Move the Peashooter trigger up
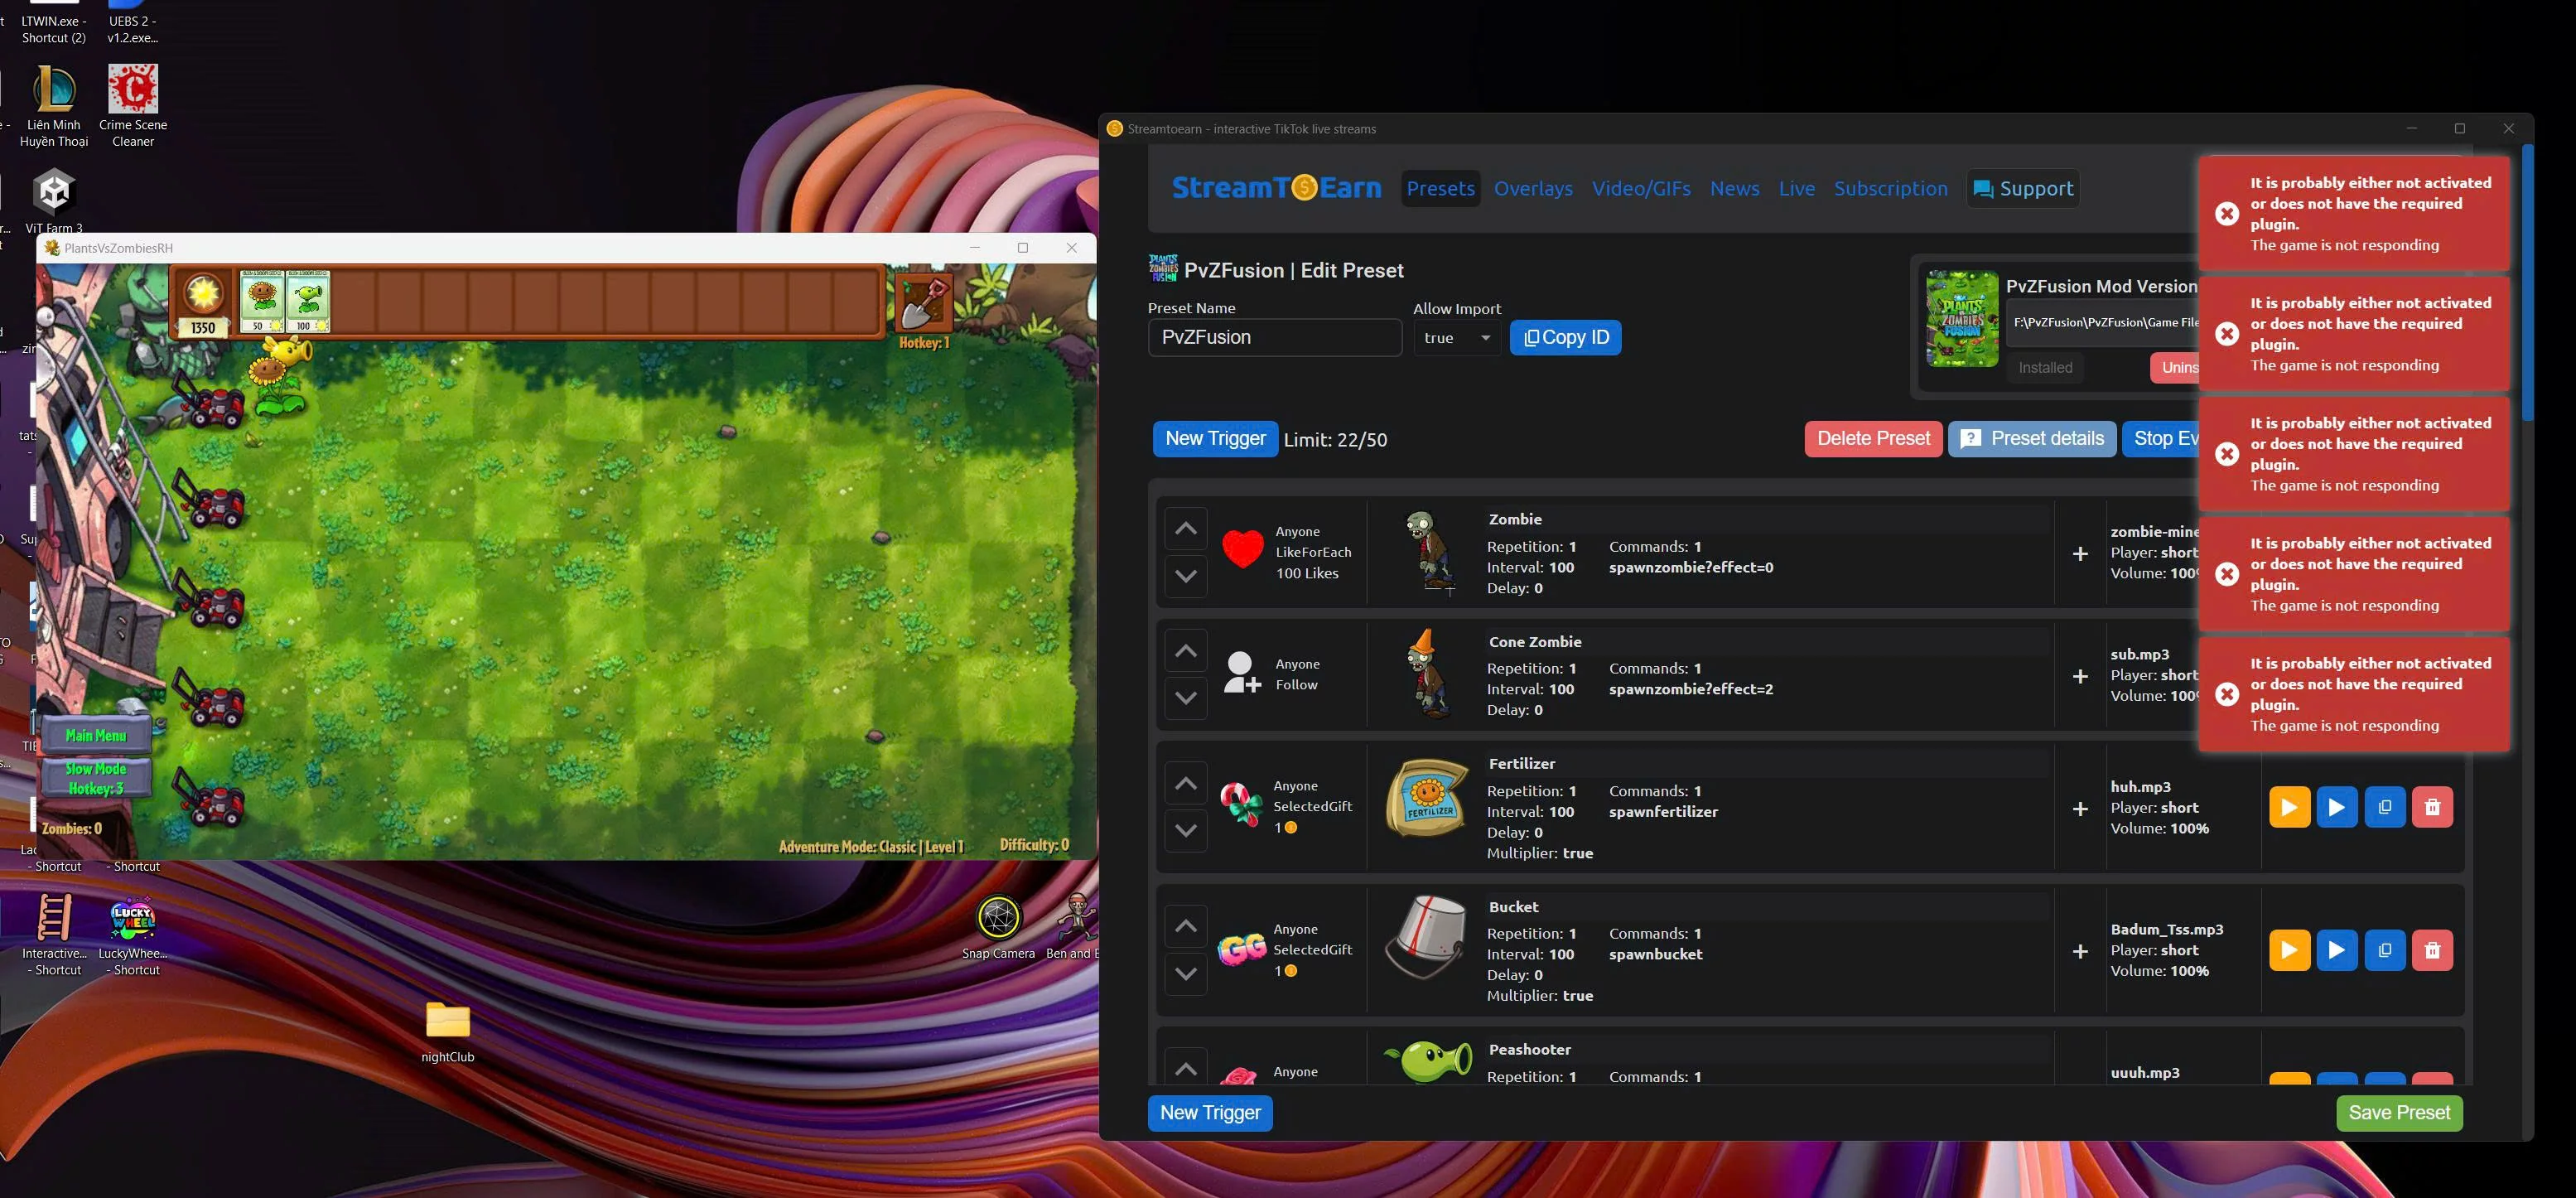The height and width of the screenshot is (1198, 2576). (1185, 1068)
